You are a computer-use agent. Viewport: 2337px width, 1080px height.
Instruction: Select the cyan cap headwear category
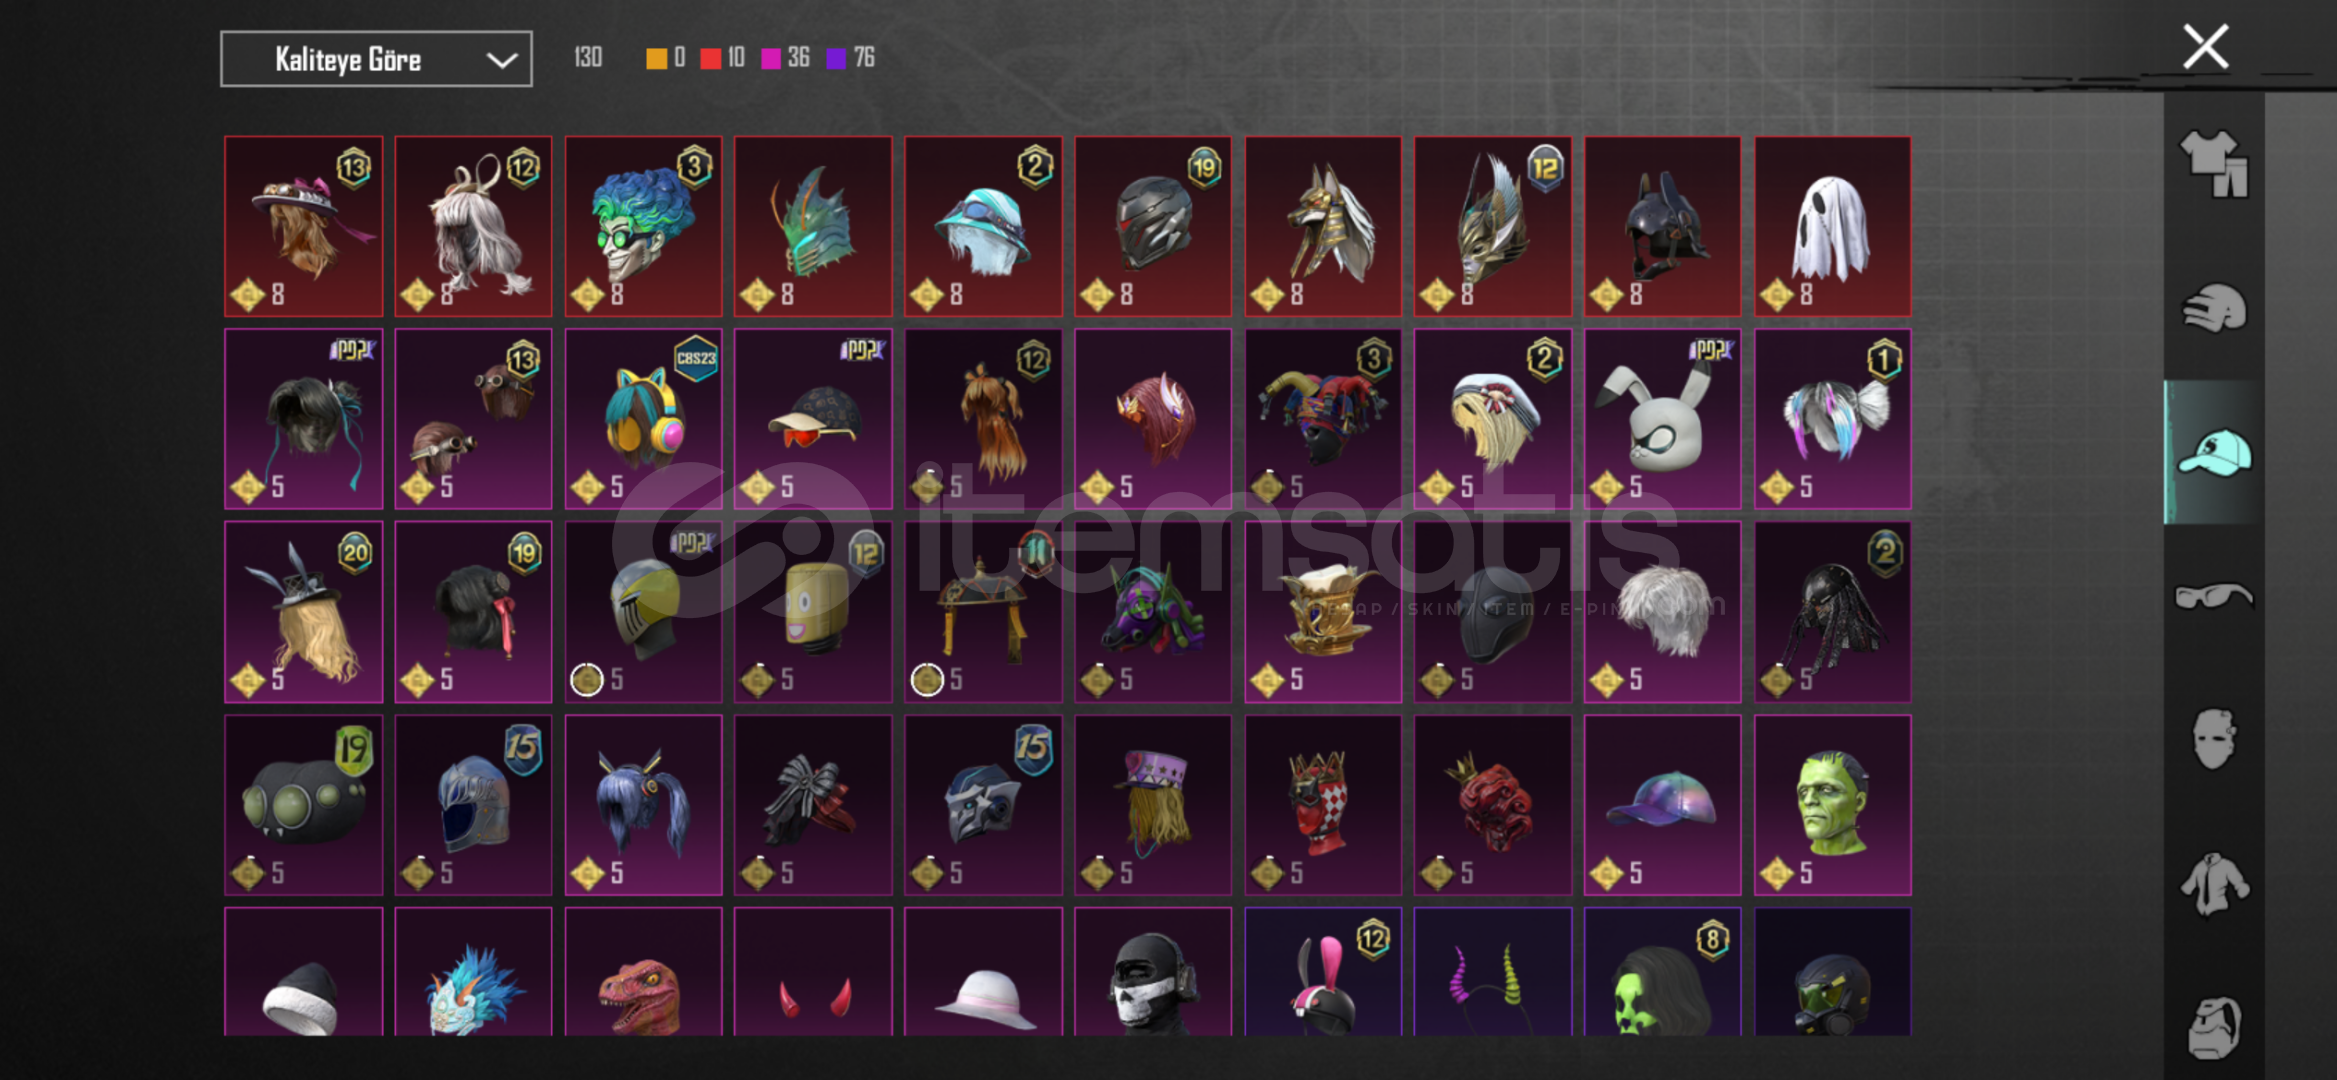[x=2214, y=453]
